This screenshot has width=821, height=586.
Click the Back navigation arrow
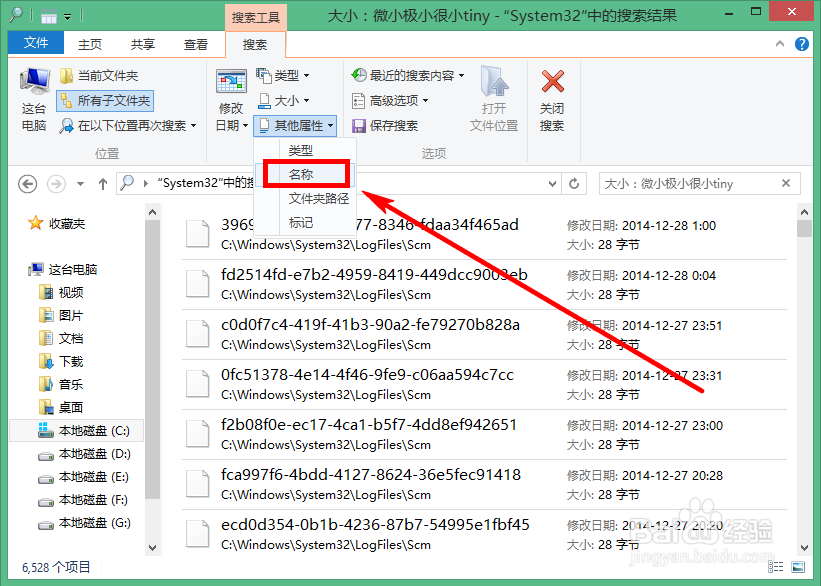coord(28,184)
